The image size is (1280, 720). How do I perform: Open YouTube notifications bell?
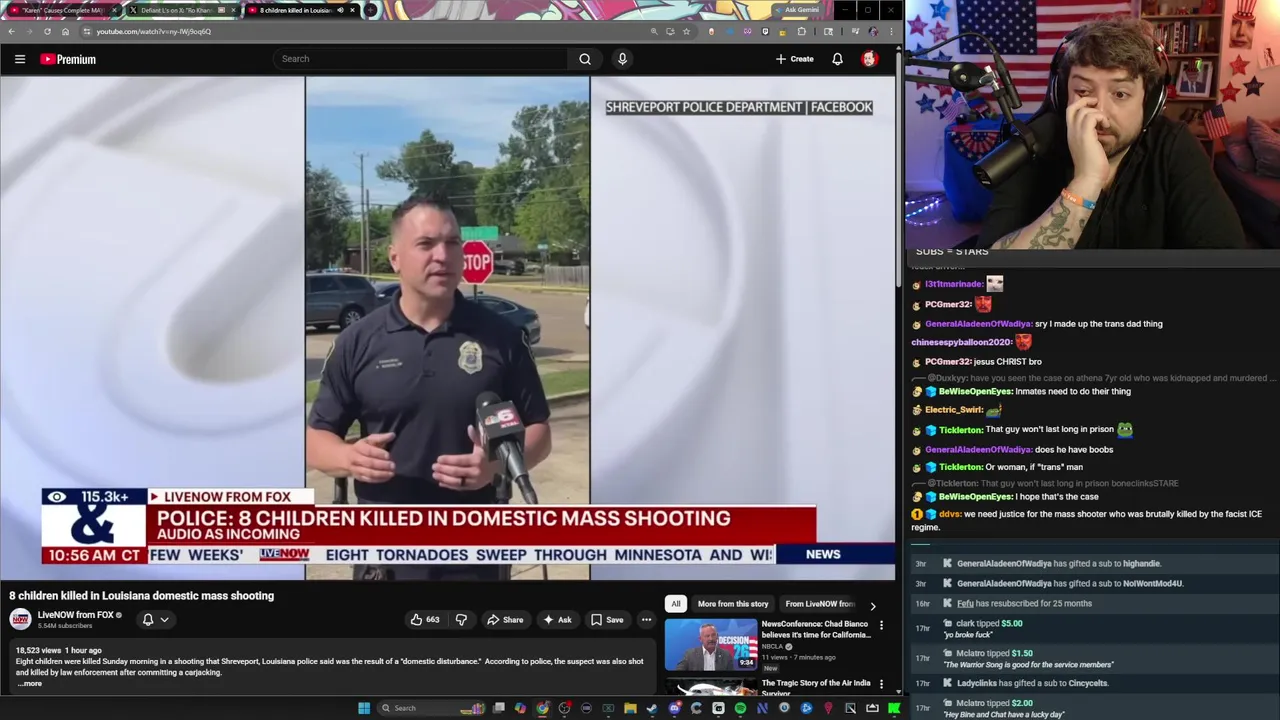(x=837, y=59)
